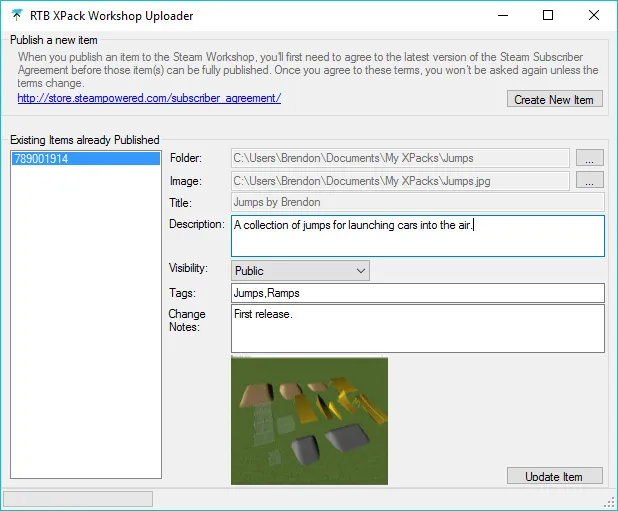Minimize the Workshop Uploader window
Screen dimensions: 618x511
(503, 16)
